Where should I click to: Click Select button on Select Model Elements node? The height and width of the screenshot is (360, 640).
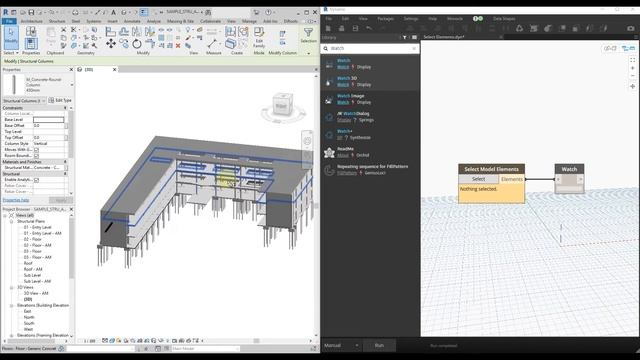tap(478, 179)
